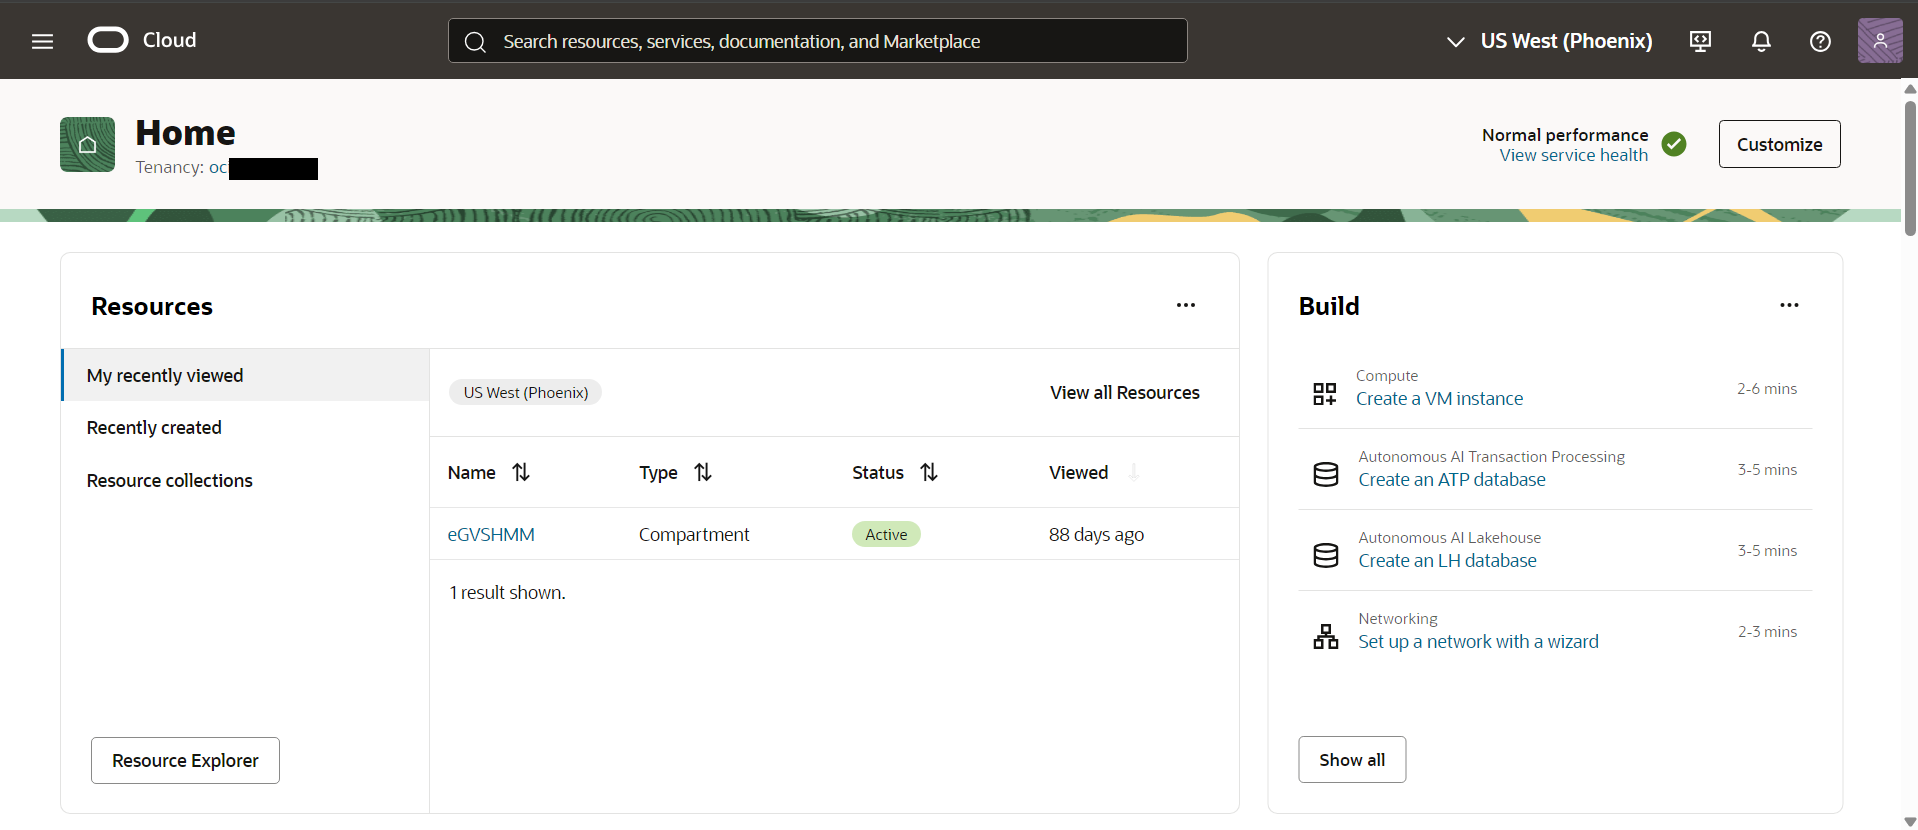1918x830 pixels.
Task: Sort the table by Status column
Action: point(929,472)
